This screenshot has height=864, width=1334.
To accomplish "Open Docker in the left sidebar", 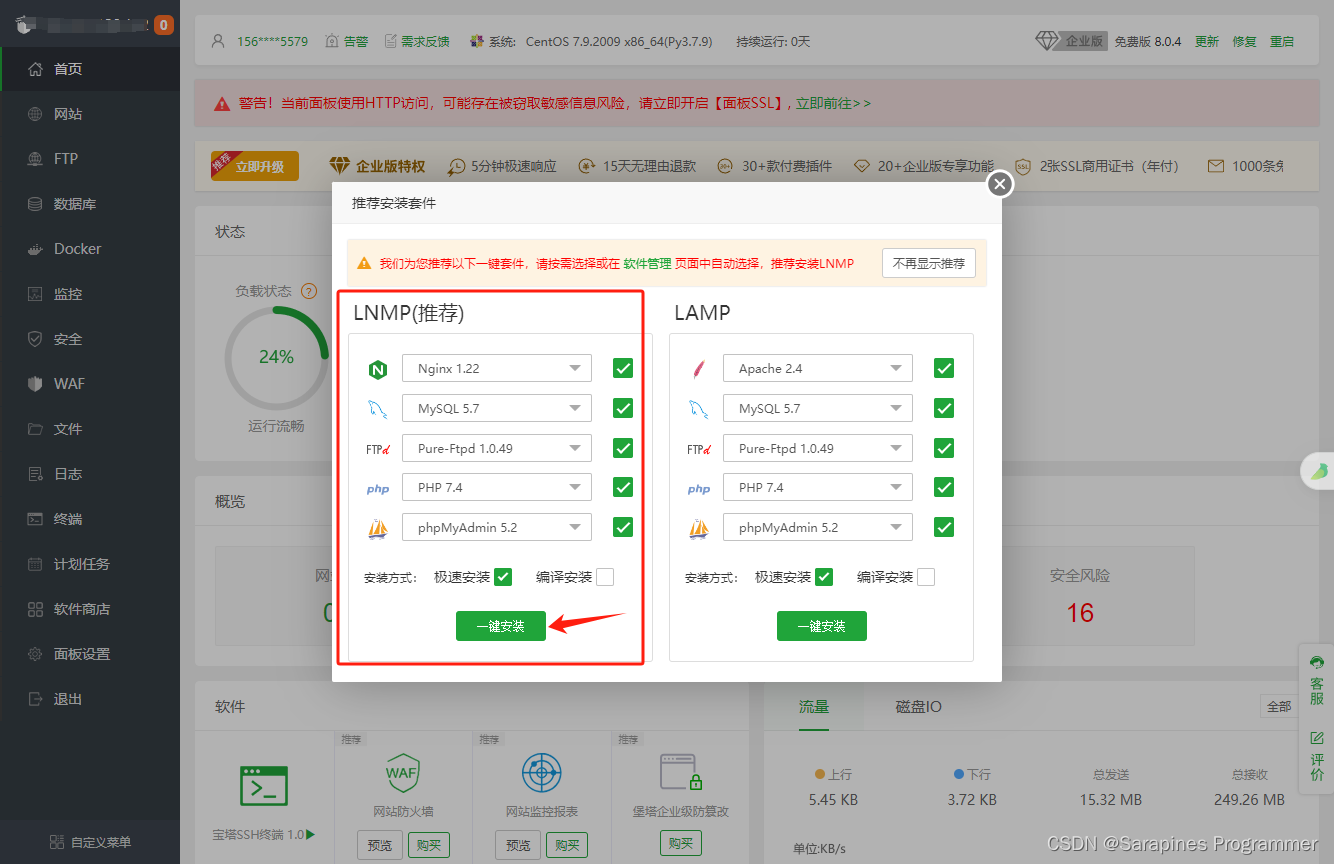I will click(78, 249).
